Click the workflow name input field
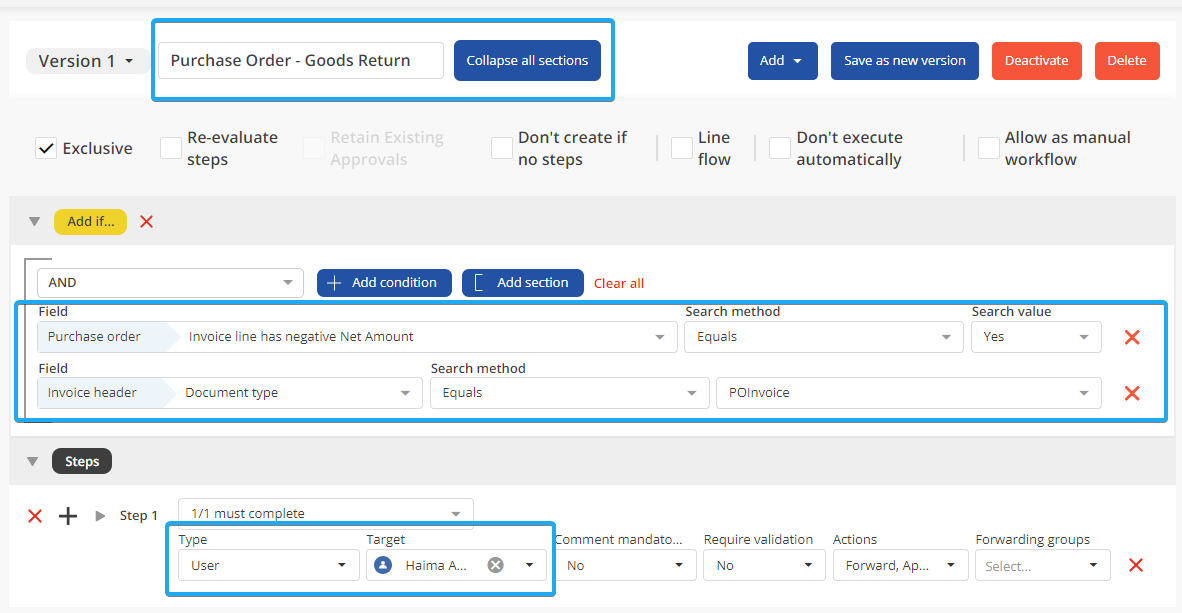The width and height of the screenshot is (1182, 613). coord(300,61)
